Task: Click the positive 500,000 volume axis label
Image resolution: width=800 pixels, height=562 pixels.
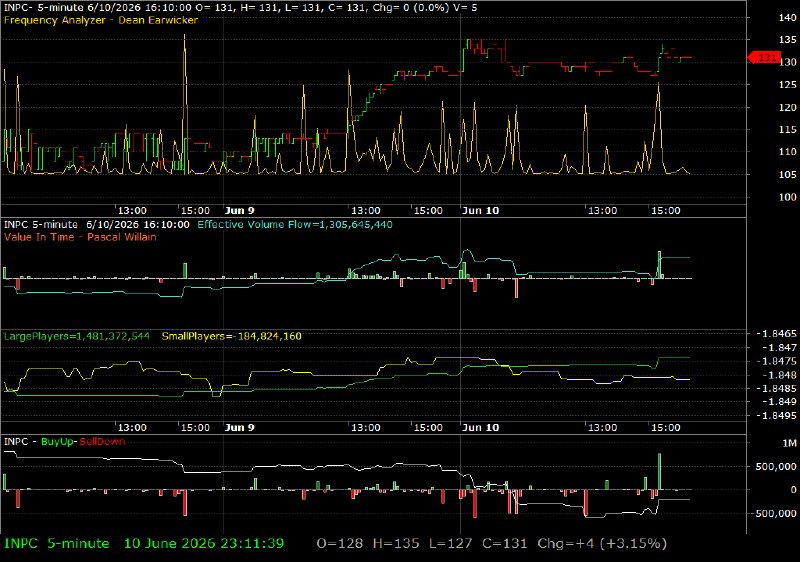Action: tap(776, 467)
